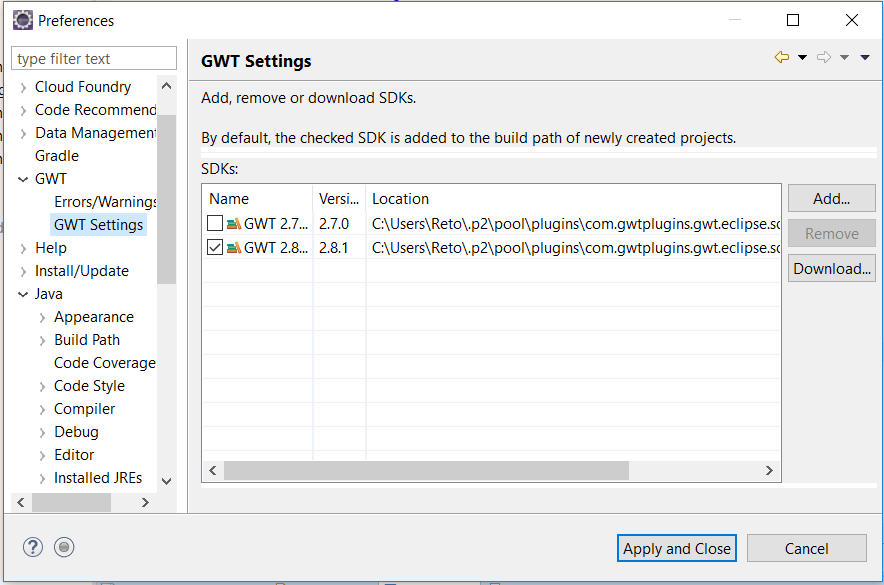This screenshot has width=884, height=585.
Task: Click the GWT 2.7 SDK icon
Action: tap(234, 224)
